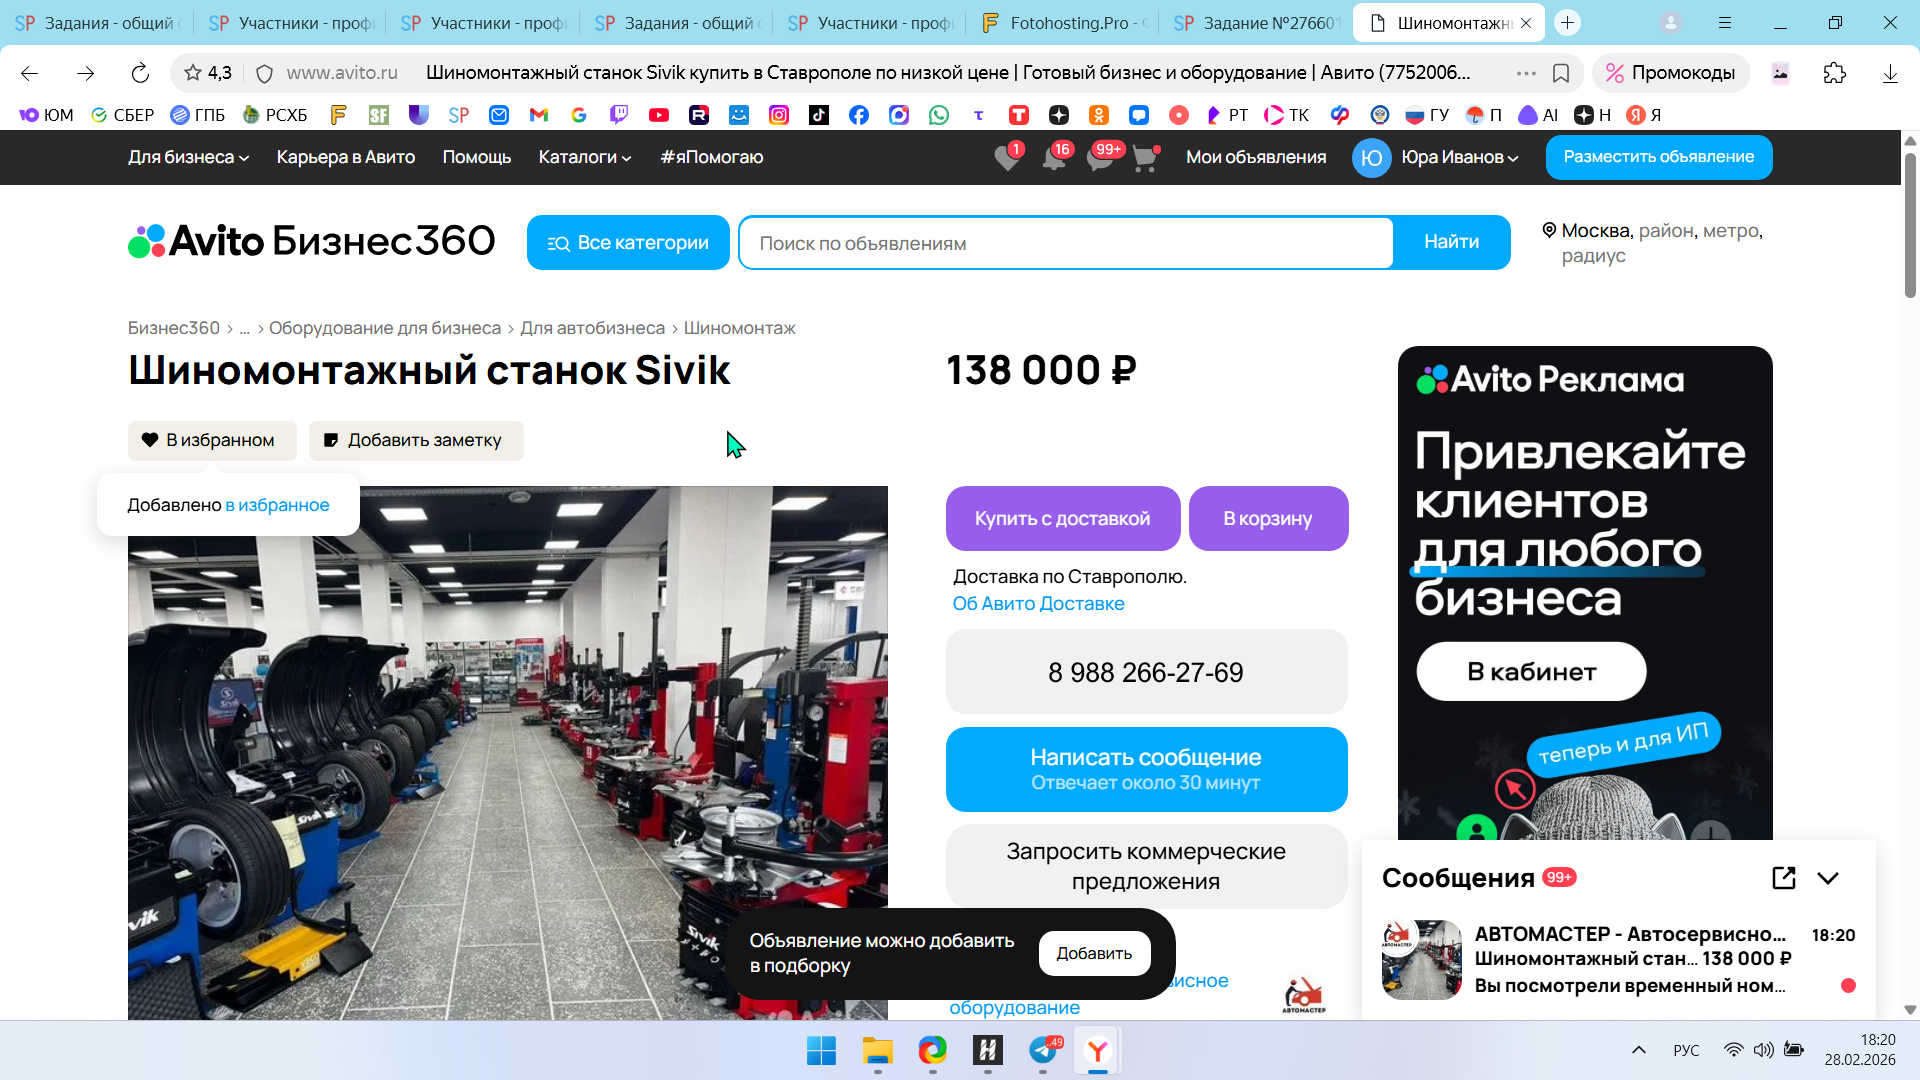This screenshot has width=1920, height=1080.
Task: Open browser downloads arrow icon
Action: [1889, 73]
